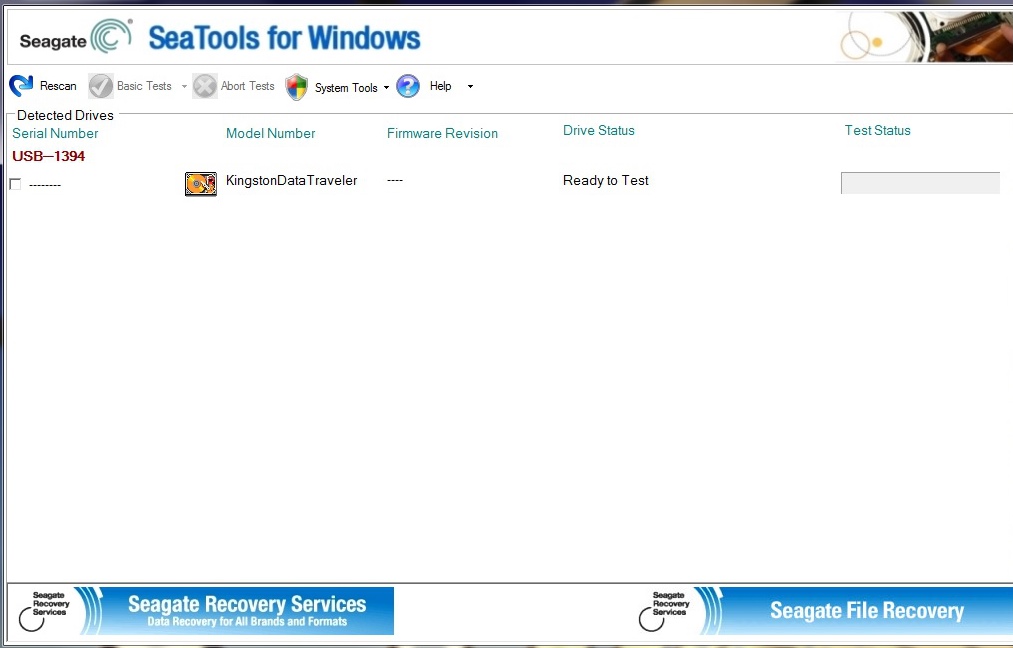Expand the System Tools dropdown arrow

(x=386, y=87)
